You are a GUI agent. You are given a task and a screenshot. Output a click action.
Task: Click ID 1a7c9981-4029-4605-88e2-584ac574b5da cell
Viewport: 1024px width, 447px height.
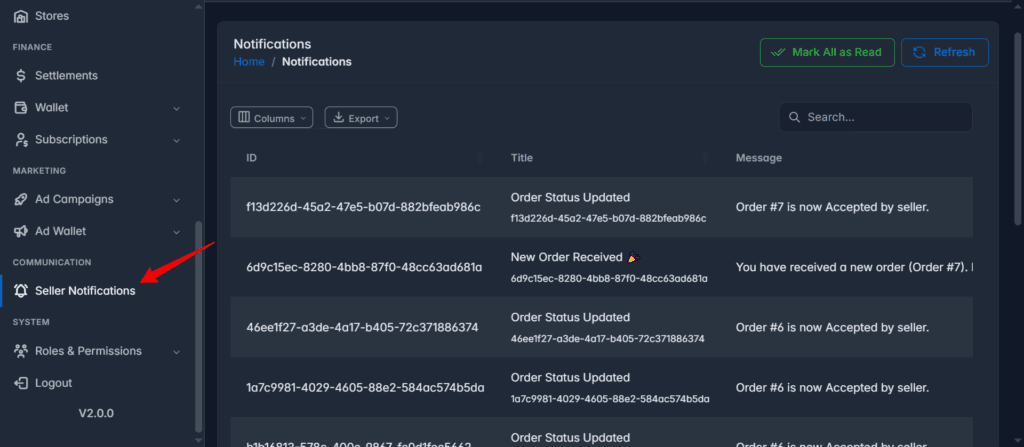[x=365, y=388]
